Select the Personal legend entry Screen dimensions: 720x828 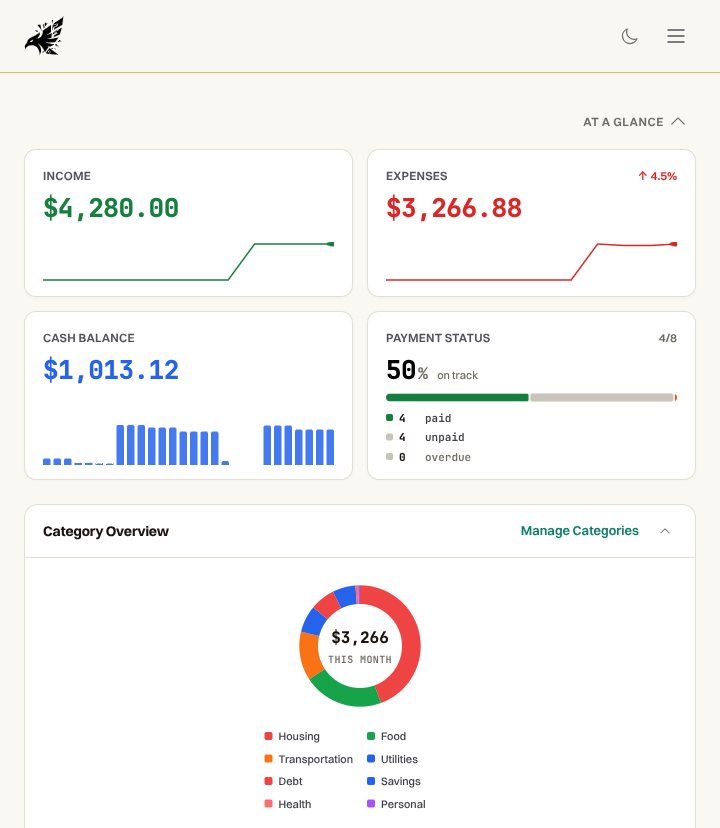click(x=396, y=804)
